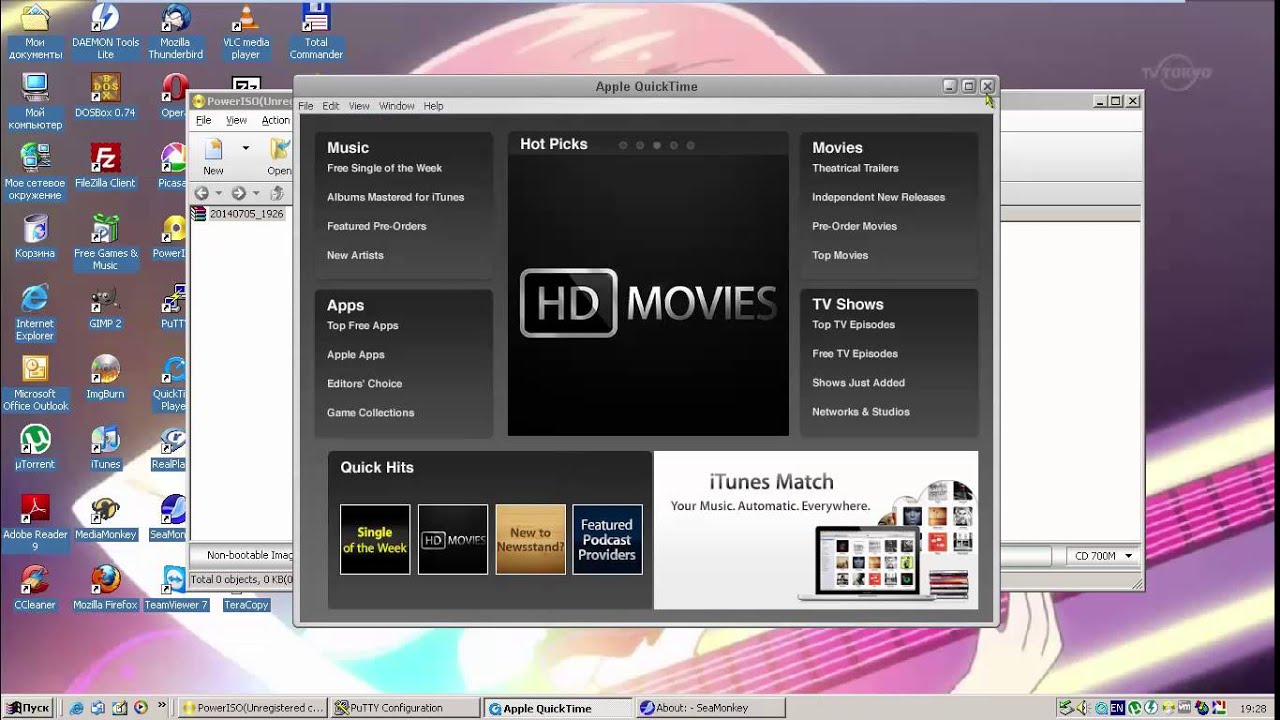Viewport: 1280px width, 720px height.
Task: Open Free Single of the Week link
Action: pyautogui.click(x=384, y=168)
